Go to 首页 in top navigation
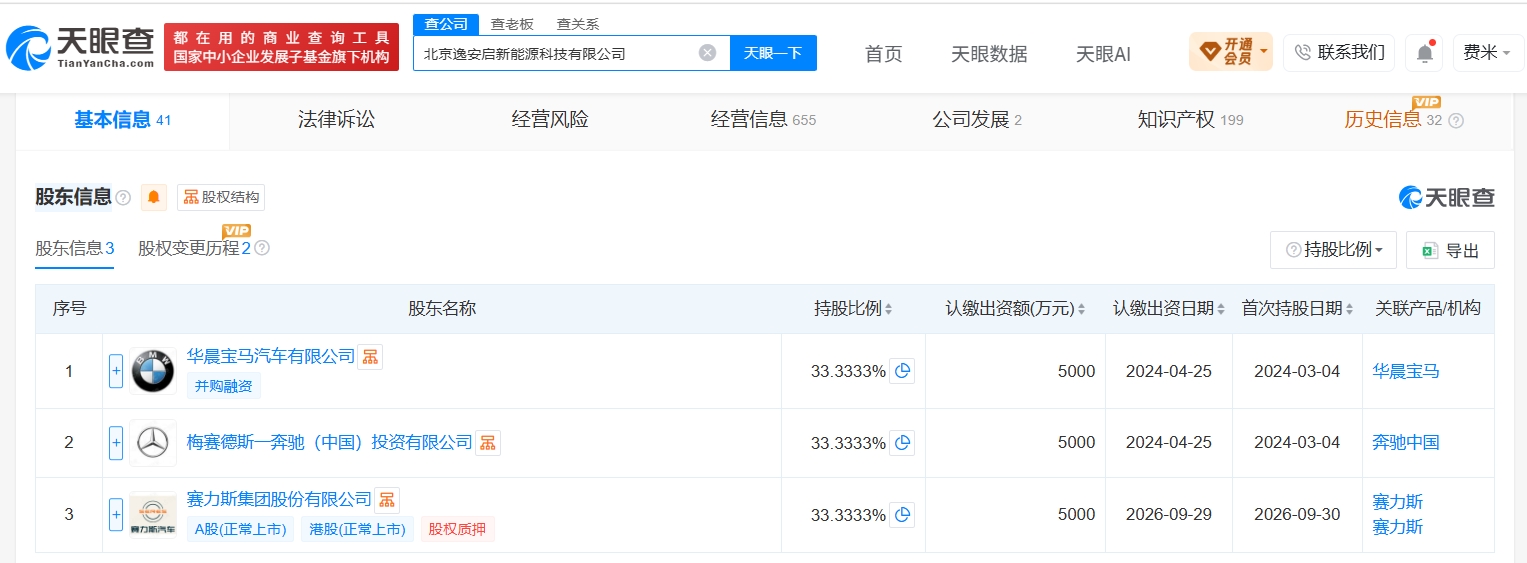The width and height of the screenshot is (1527, 563). click(883, 54)
